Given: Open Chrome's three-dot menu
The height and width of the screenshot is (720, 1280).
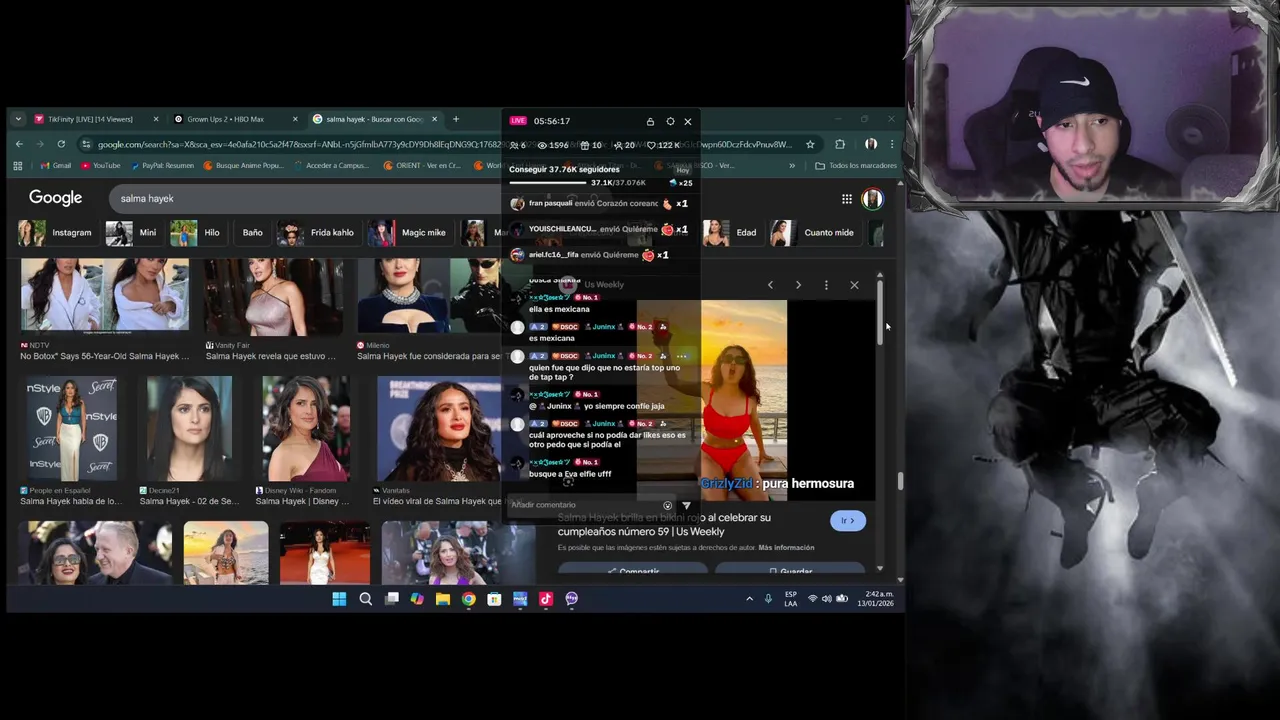Looking at the screenshot, I should 892,144.
